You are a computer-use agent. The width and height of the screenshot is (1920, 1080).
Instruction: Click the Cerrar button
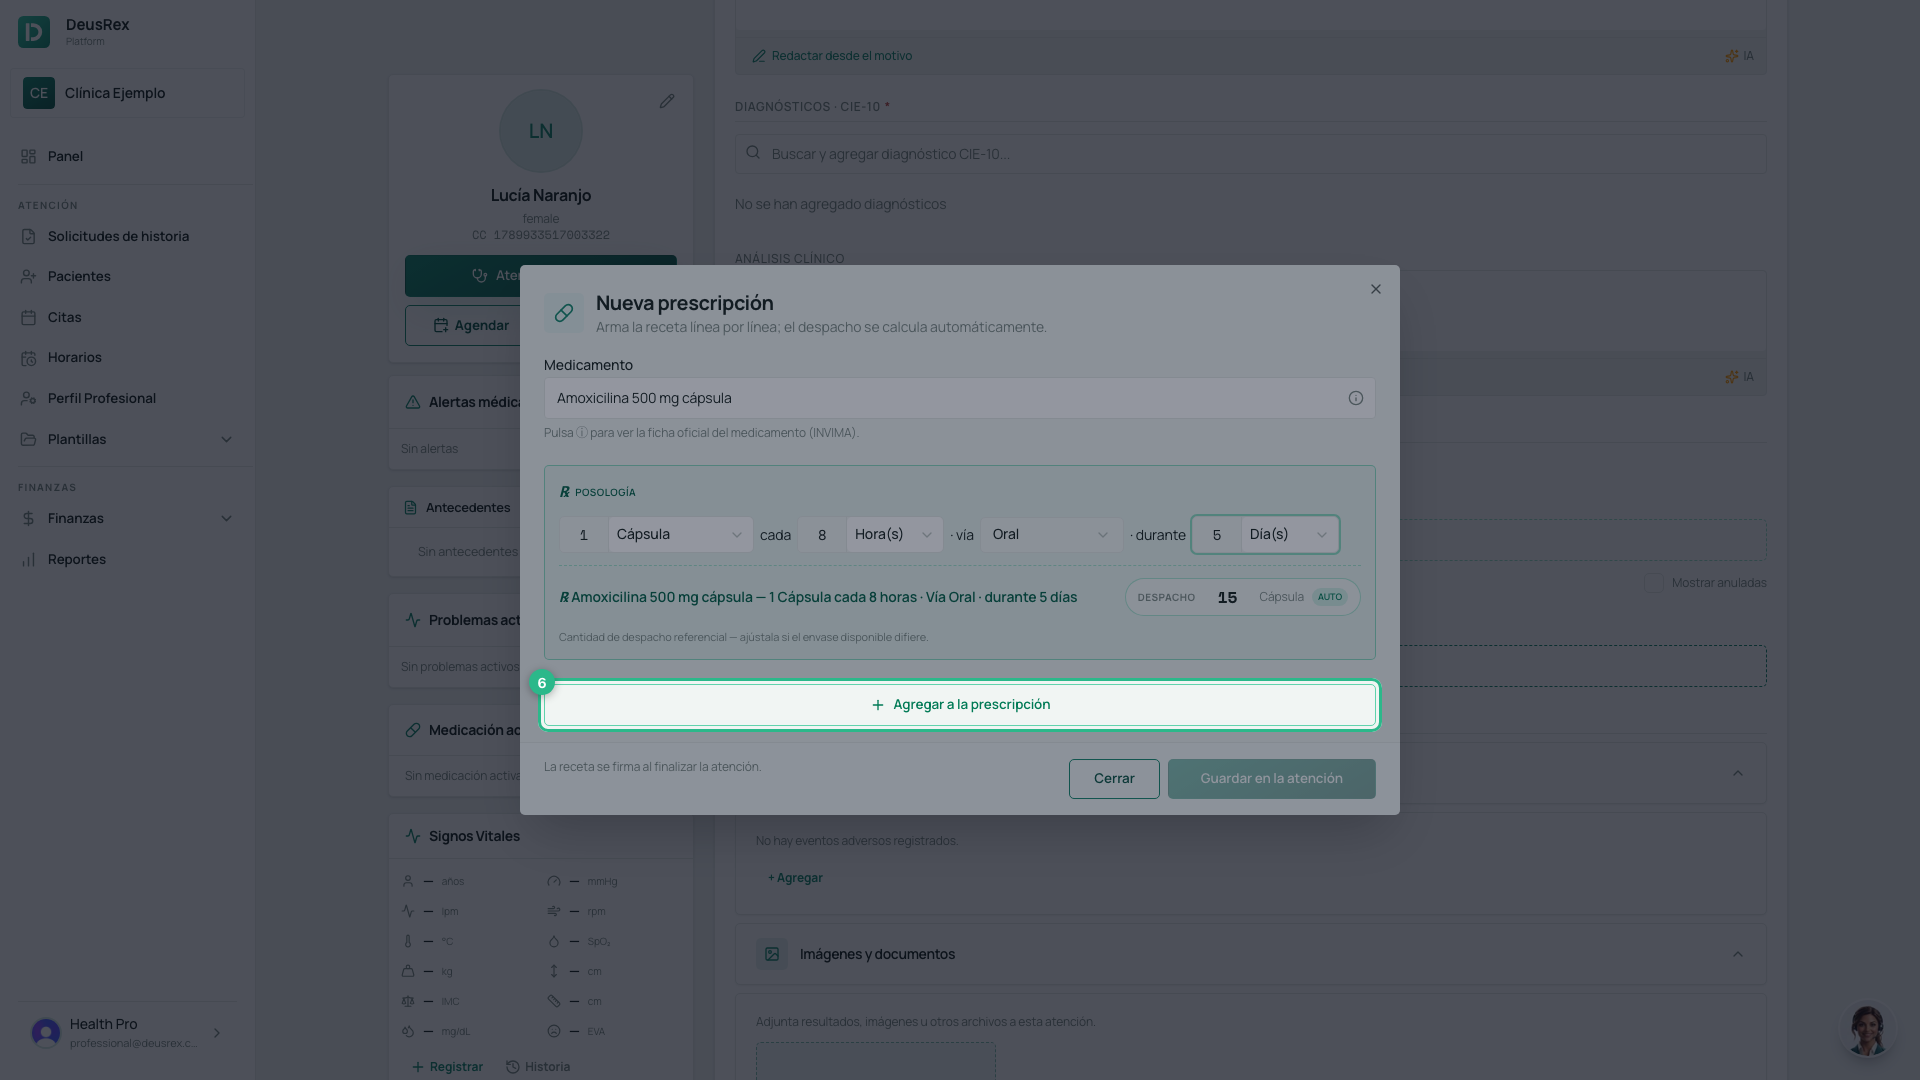(1114, 779)
